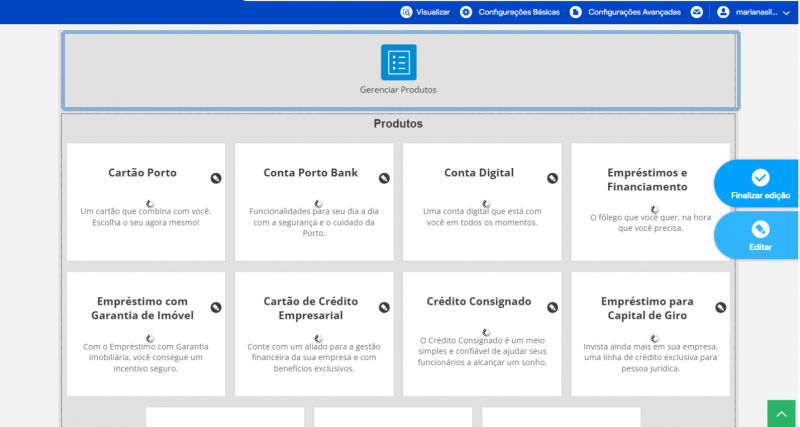Open the Visualizar menu item
The image size is (800, 427).
coord(433,12)
